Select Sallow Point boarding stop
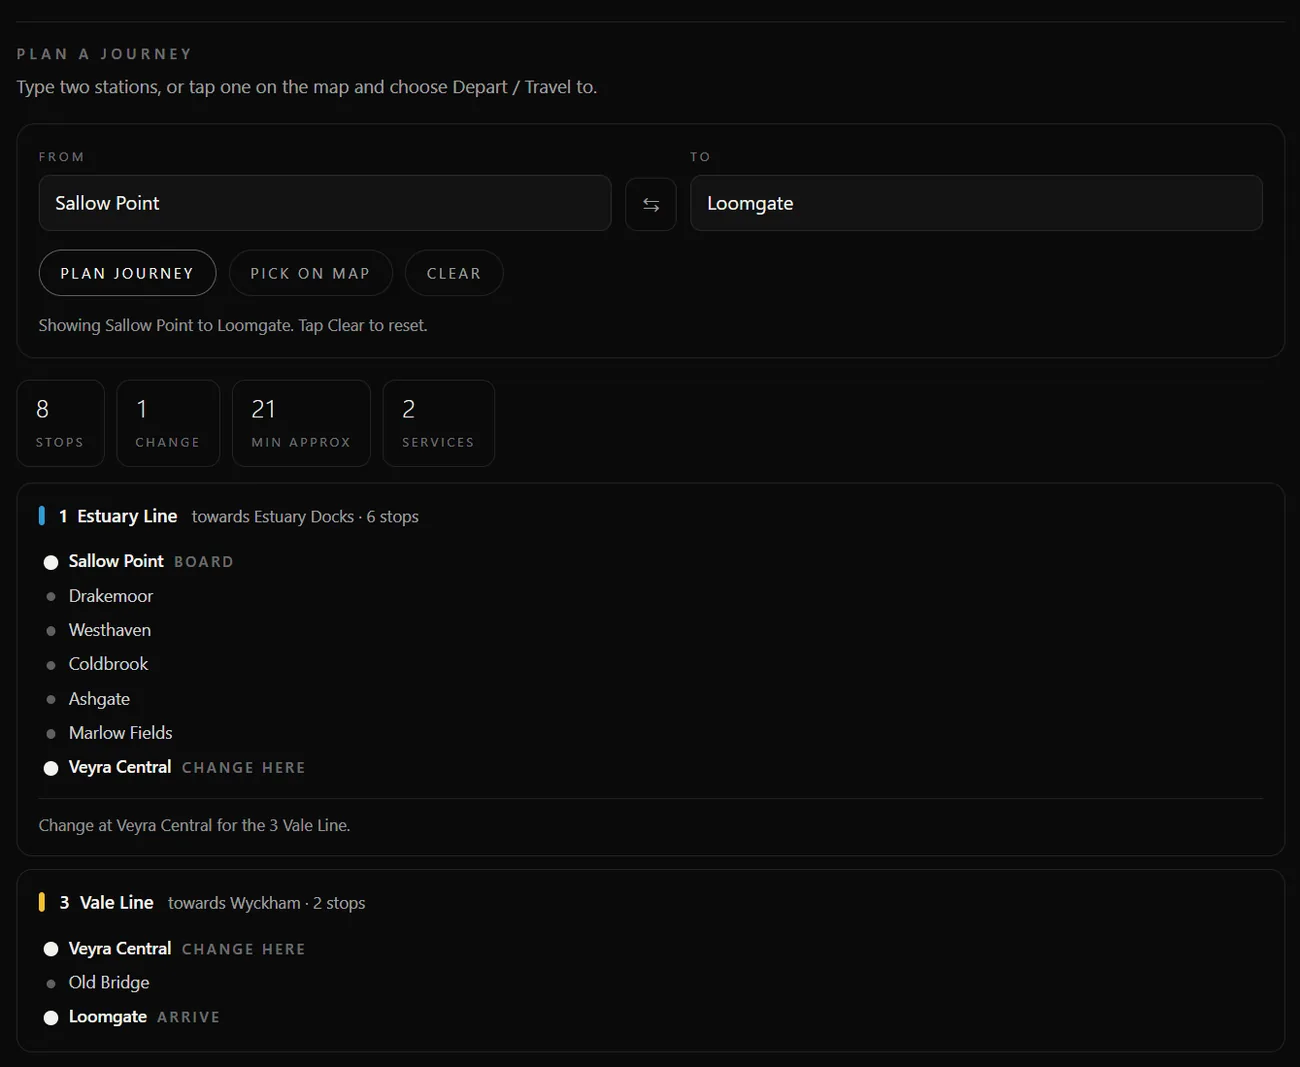Screen dimensions: 1300x1067 pos(116,562)
